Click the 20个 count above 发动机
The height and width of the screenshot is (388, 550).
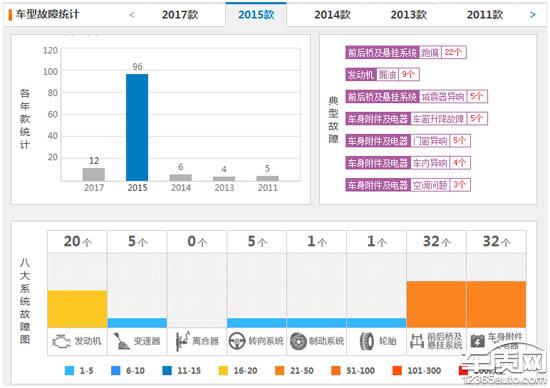78,242
